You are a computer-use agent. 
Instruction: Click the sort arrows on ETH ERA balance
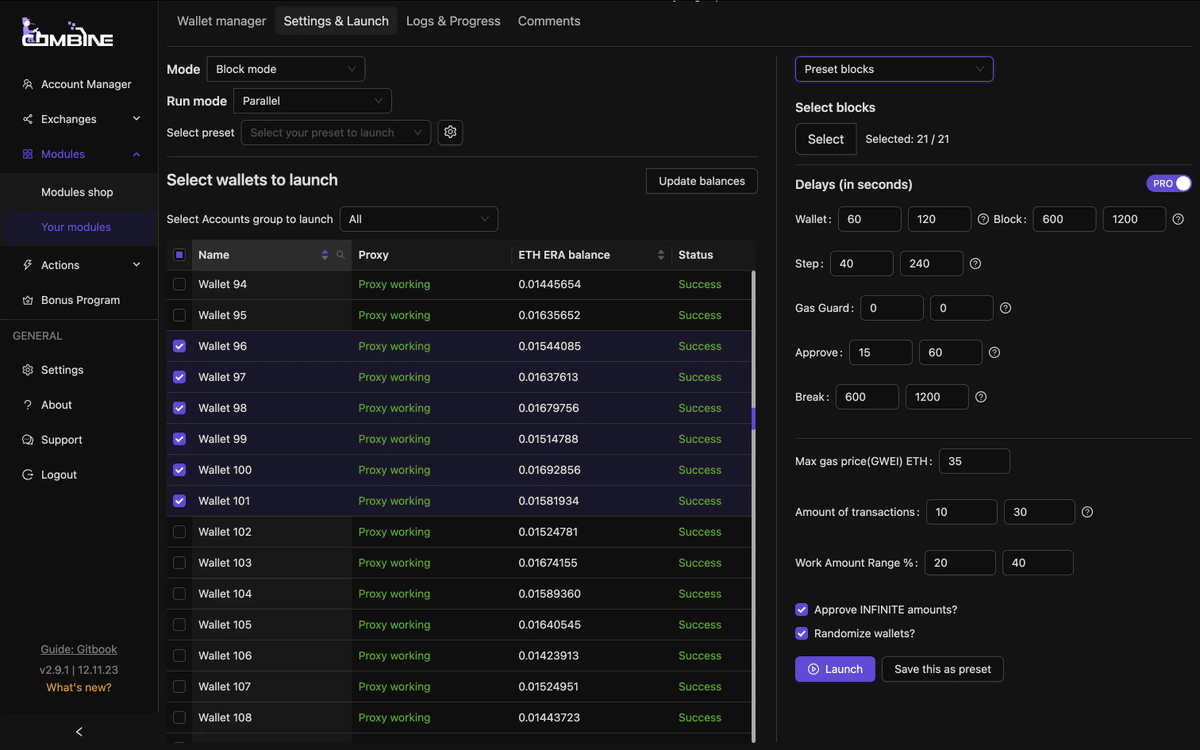[x=661, y=255]
